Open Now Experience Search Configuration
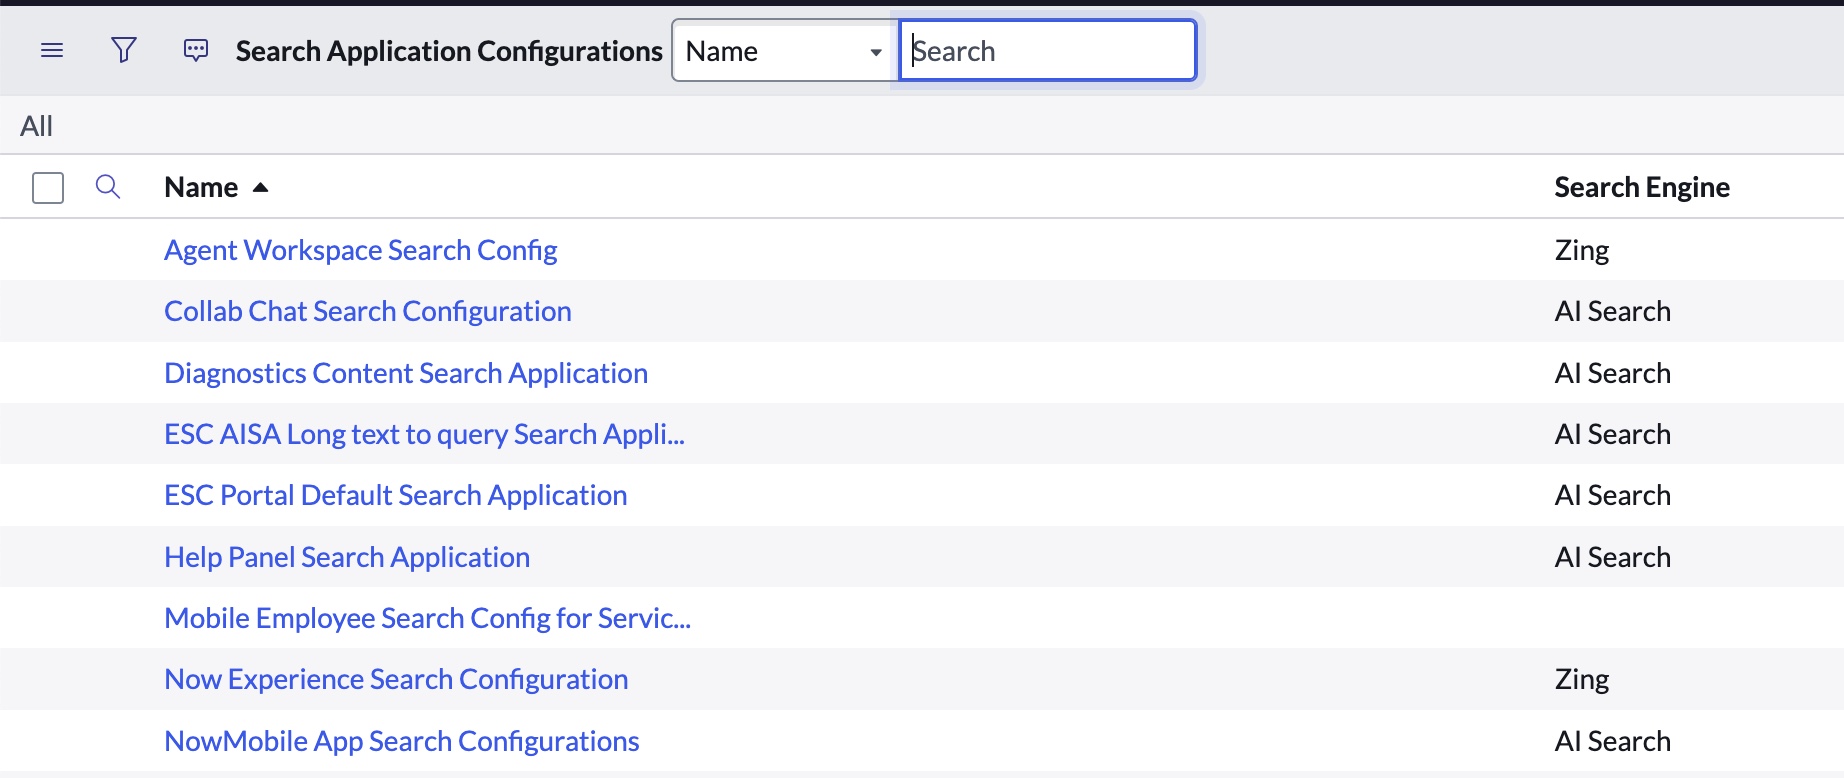 click(x=396, y=679)
